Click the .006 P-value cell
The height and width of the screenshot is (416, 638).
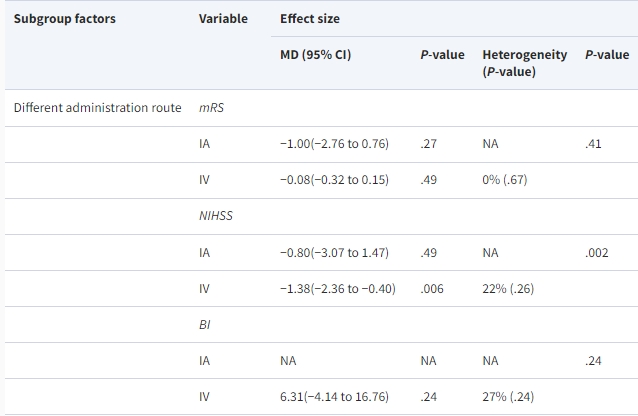point(432,289)
